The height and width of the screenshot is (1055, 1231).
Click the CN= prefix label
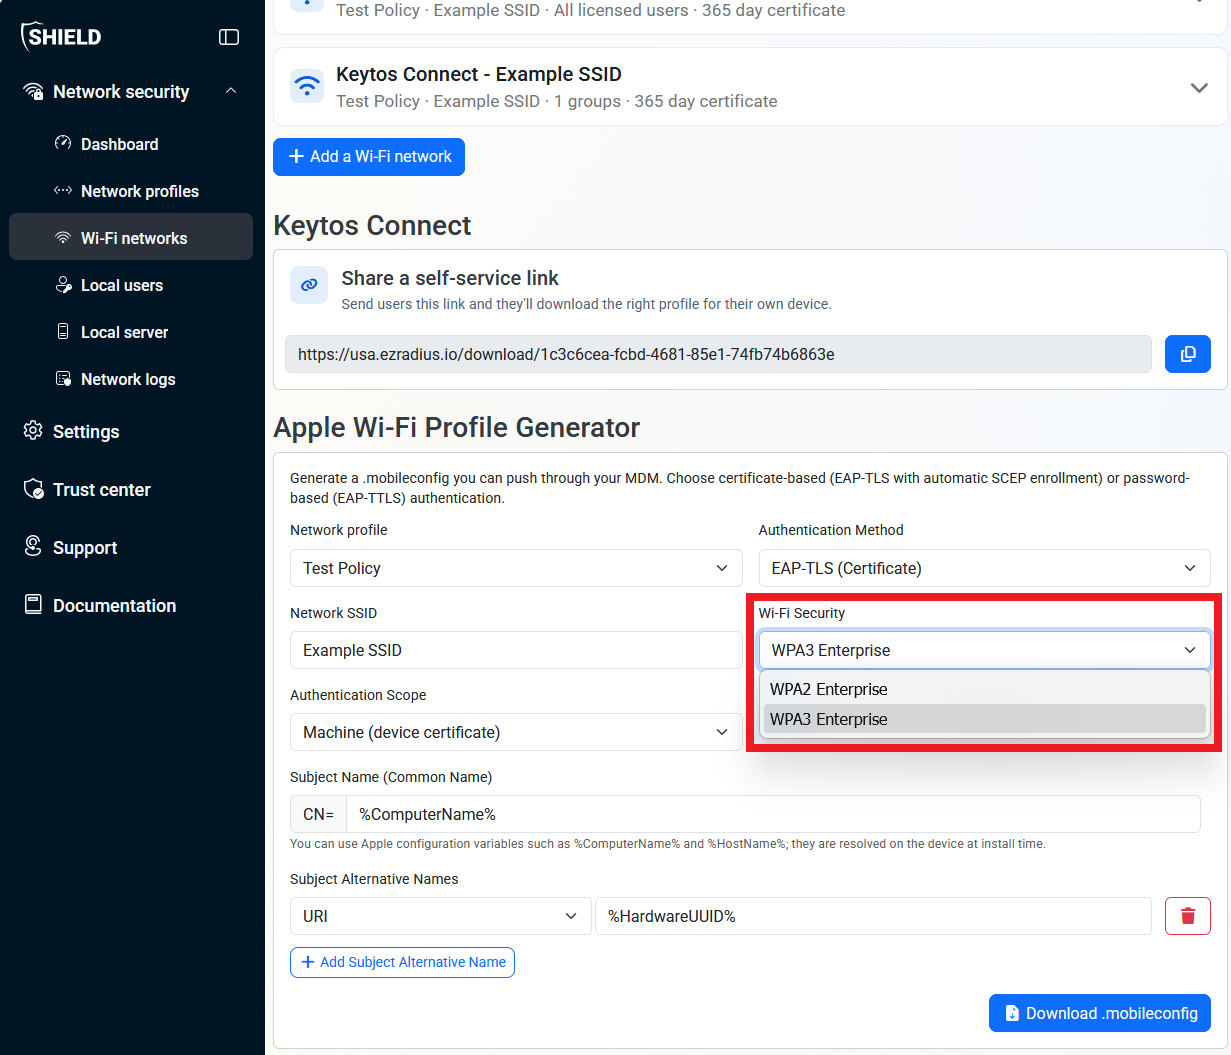click(318, 814)
